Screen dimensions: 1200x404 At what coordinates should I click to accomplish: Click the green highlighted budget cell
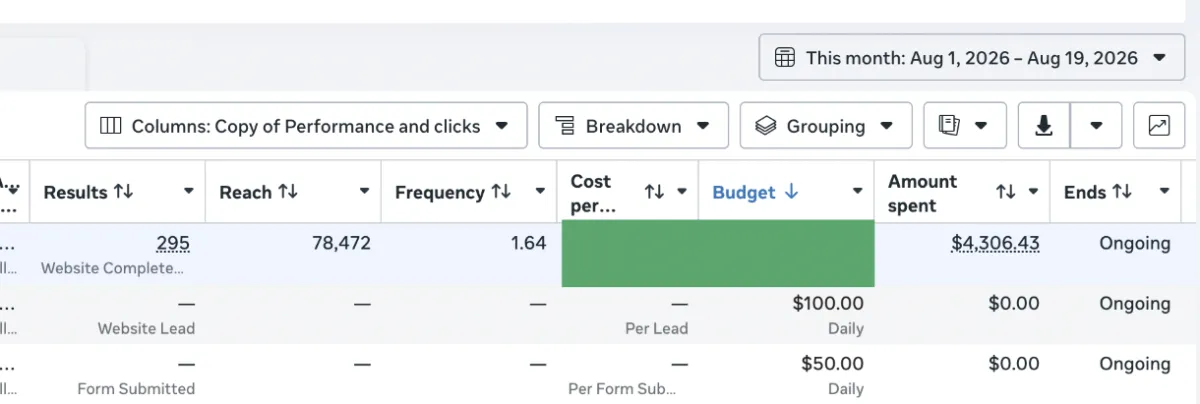click(x=718, y=254)
